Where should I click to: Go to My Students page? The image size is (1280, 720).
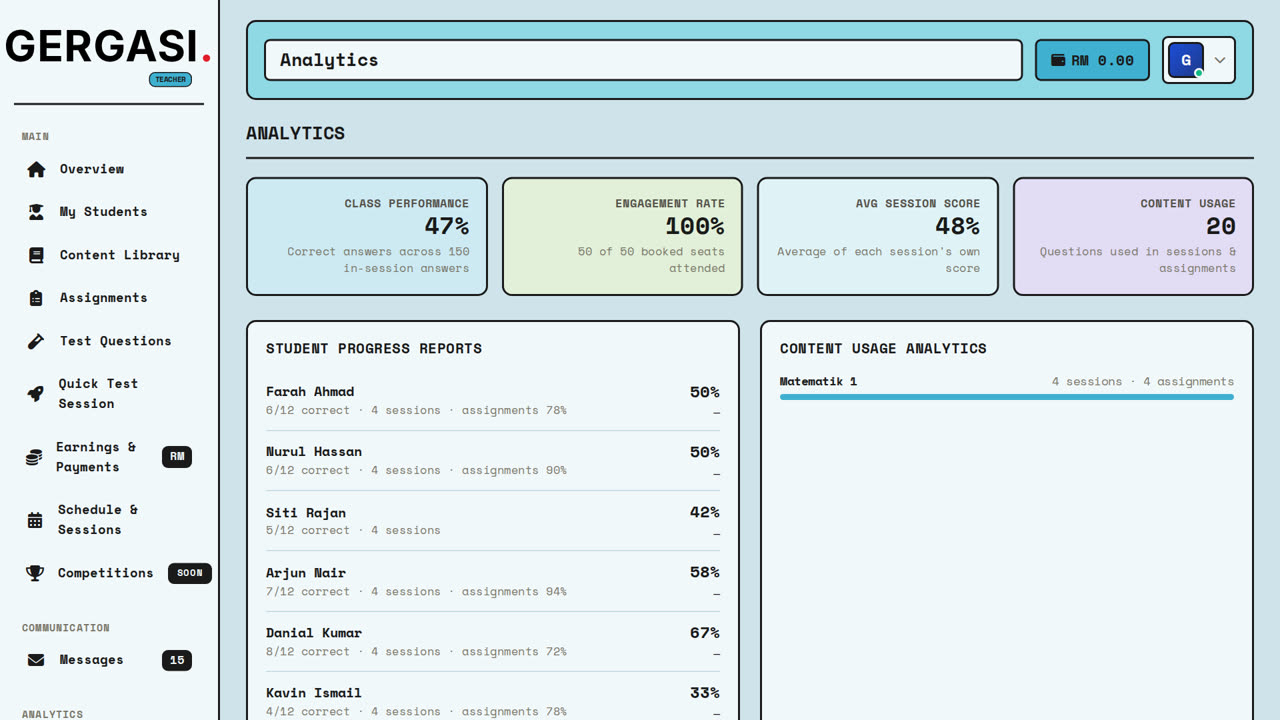point(109,212)
